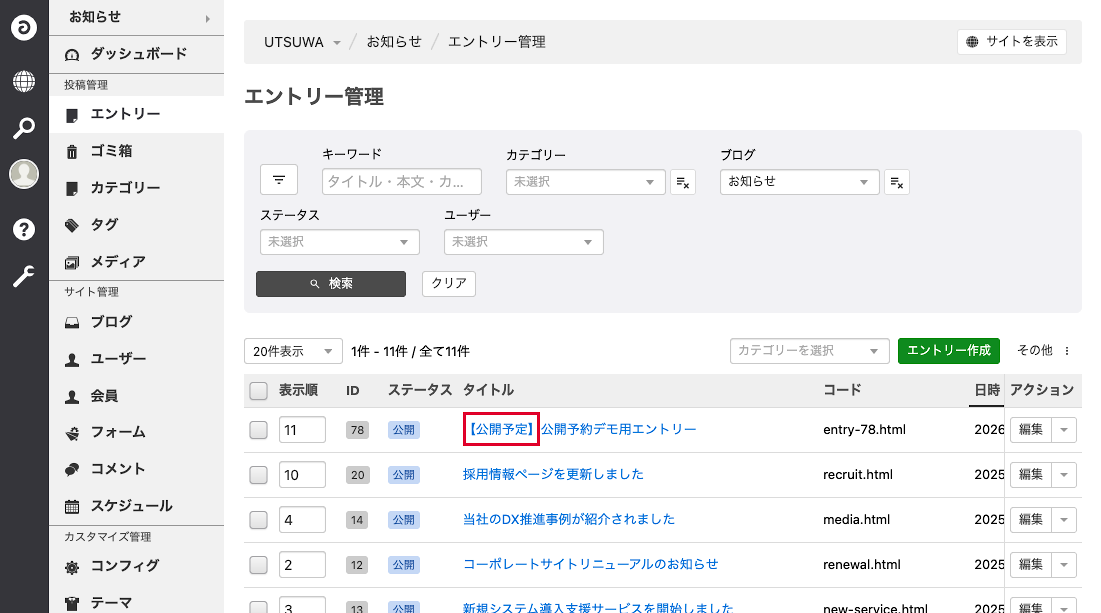Click the 会員 sidebar icon
Viewport: 1101px width, 613px height.
pyautogui.click(x=72, y=397)
